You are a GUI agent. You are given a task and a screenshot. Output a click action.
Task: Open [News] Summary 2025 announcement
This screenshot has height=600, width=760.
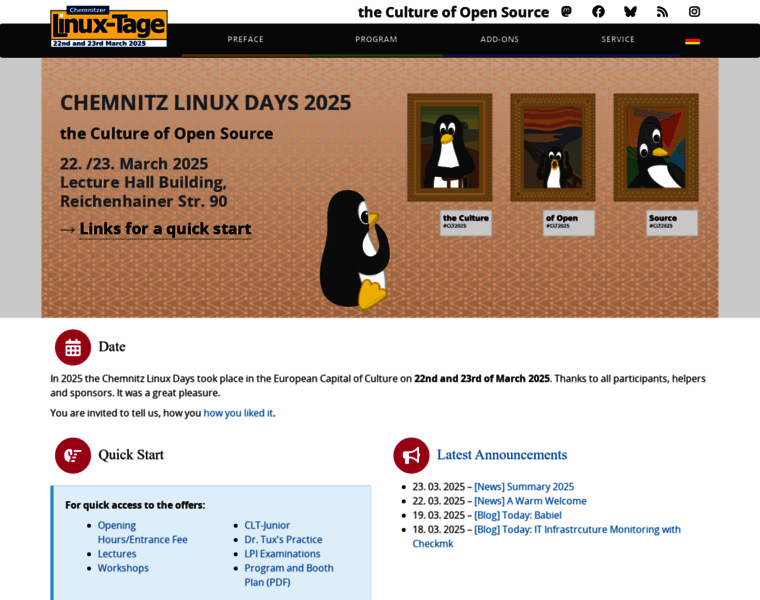(524, 487)
